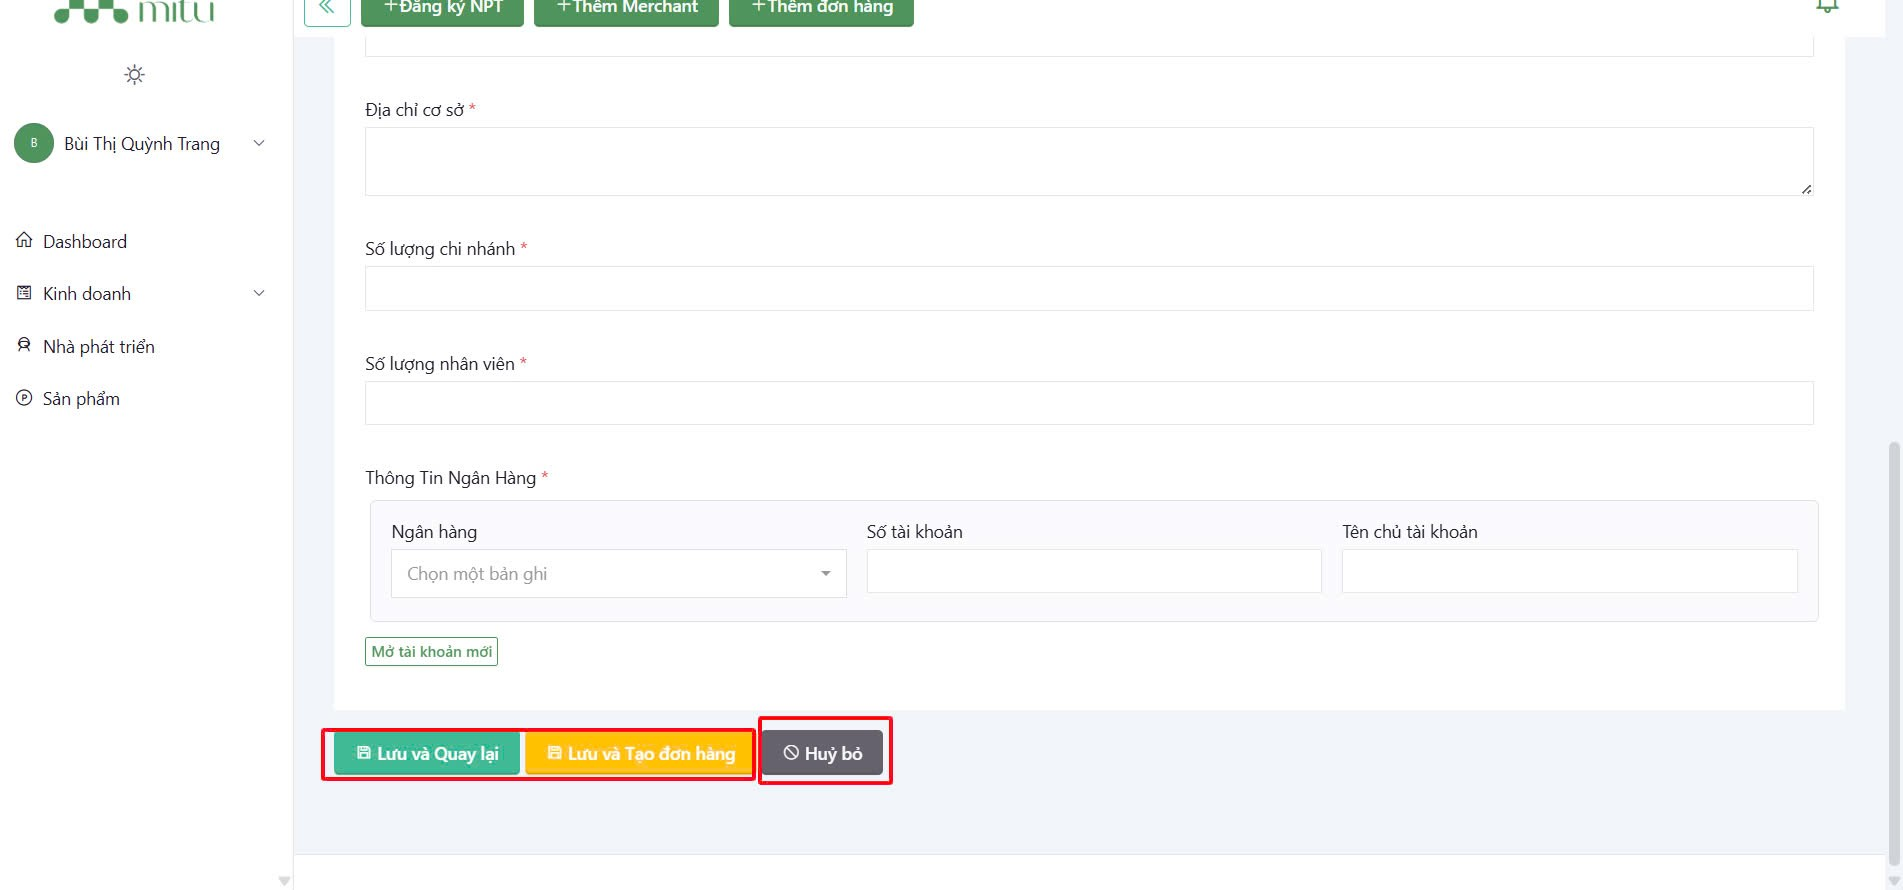Click the Đăng ký NPT button
This screenshot has width=1903, height=890.
[442, 9]
